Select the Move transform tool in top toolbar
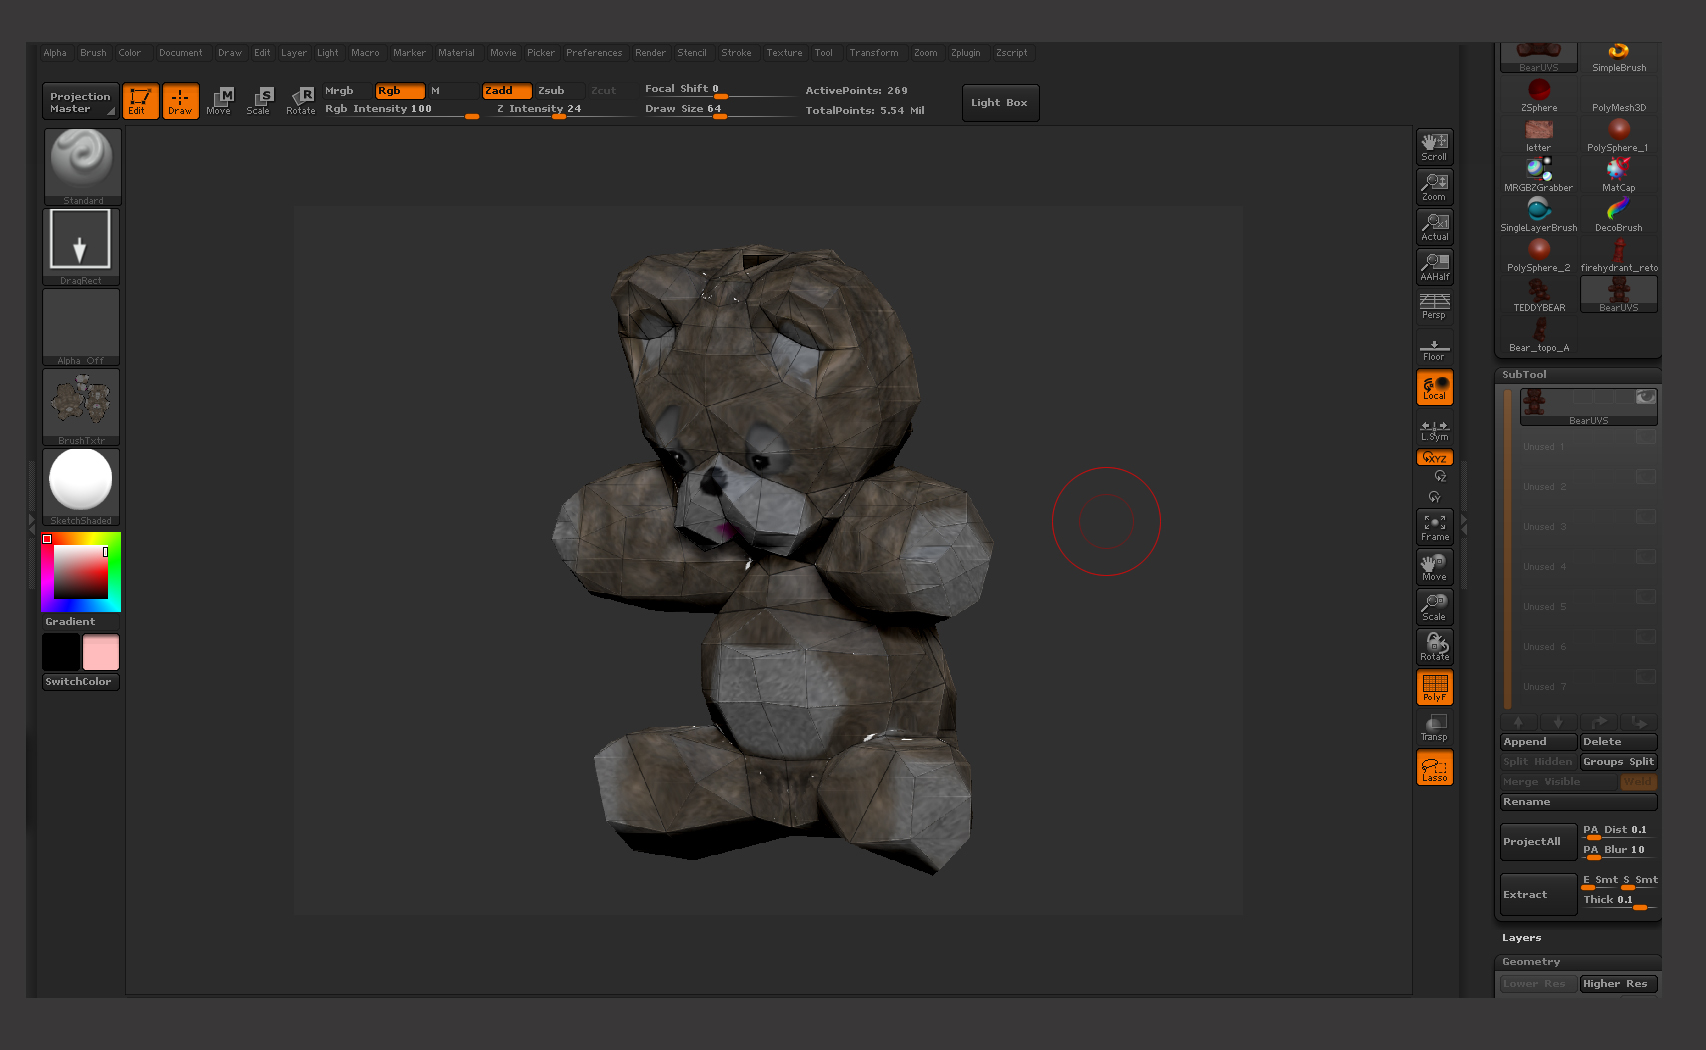The image size is (1706, 1050). [x=219, y=101]
